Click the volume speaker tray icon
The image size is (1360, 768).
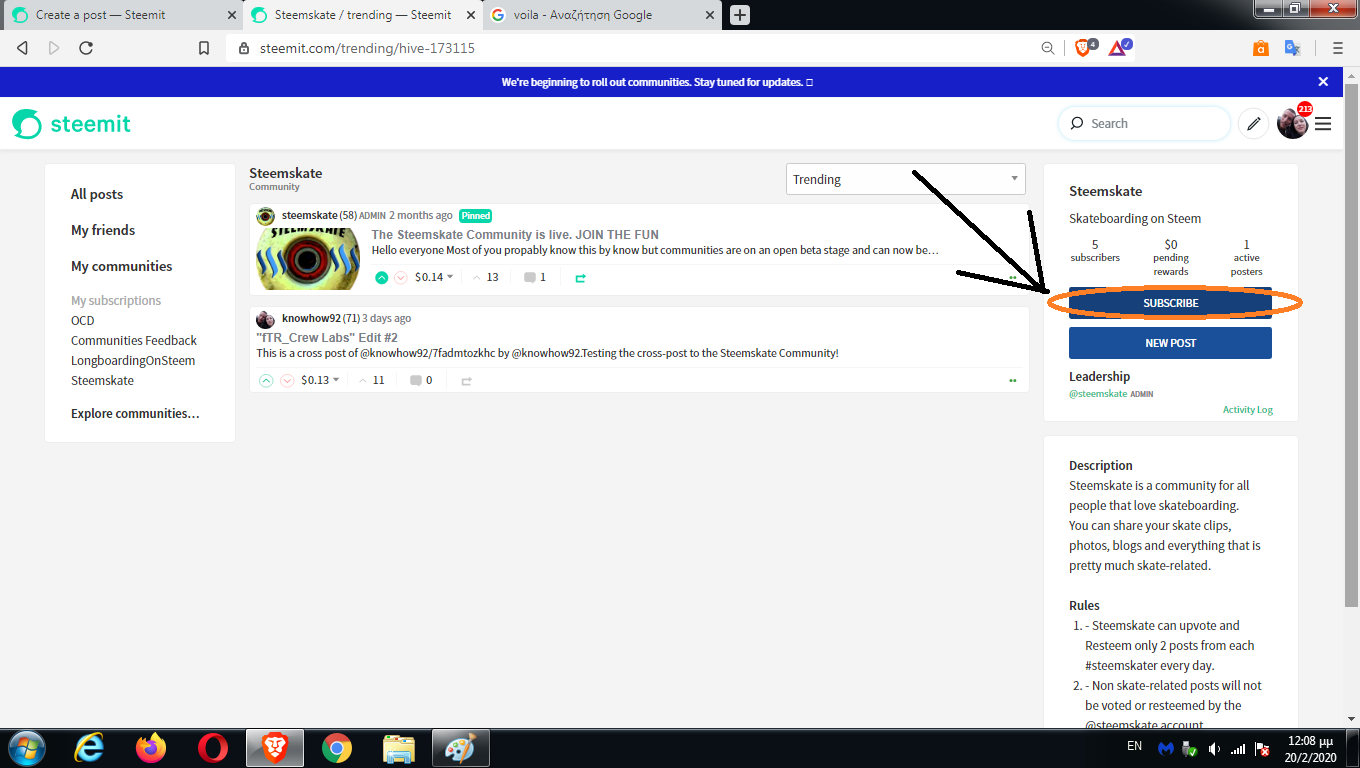[x=1214, y=748]
